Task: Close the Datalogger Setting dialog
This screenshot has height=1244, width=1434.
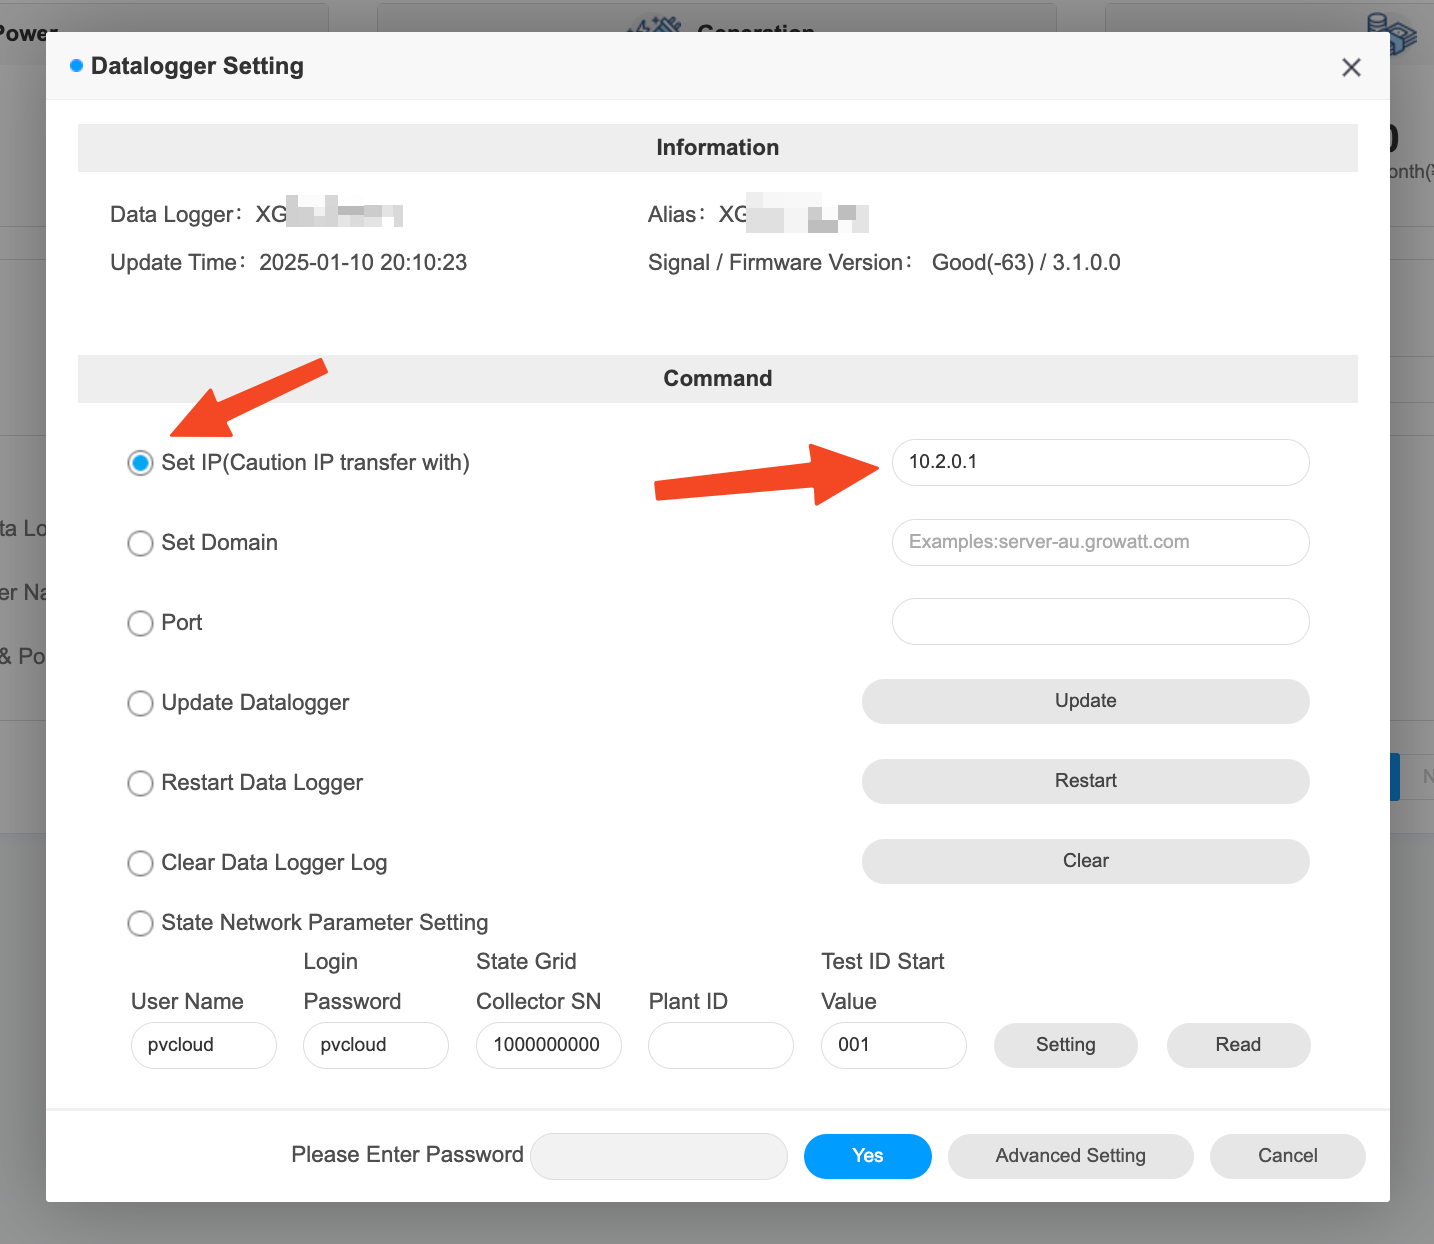Action: click(1351, 67)
